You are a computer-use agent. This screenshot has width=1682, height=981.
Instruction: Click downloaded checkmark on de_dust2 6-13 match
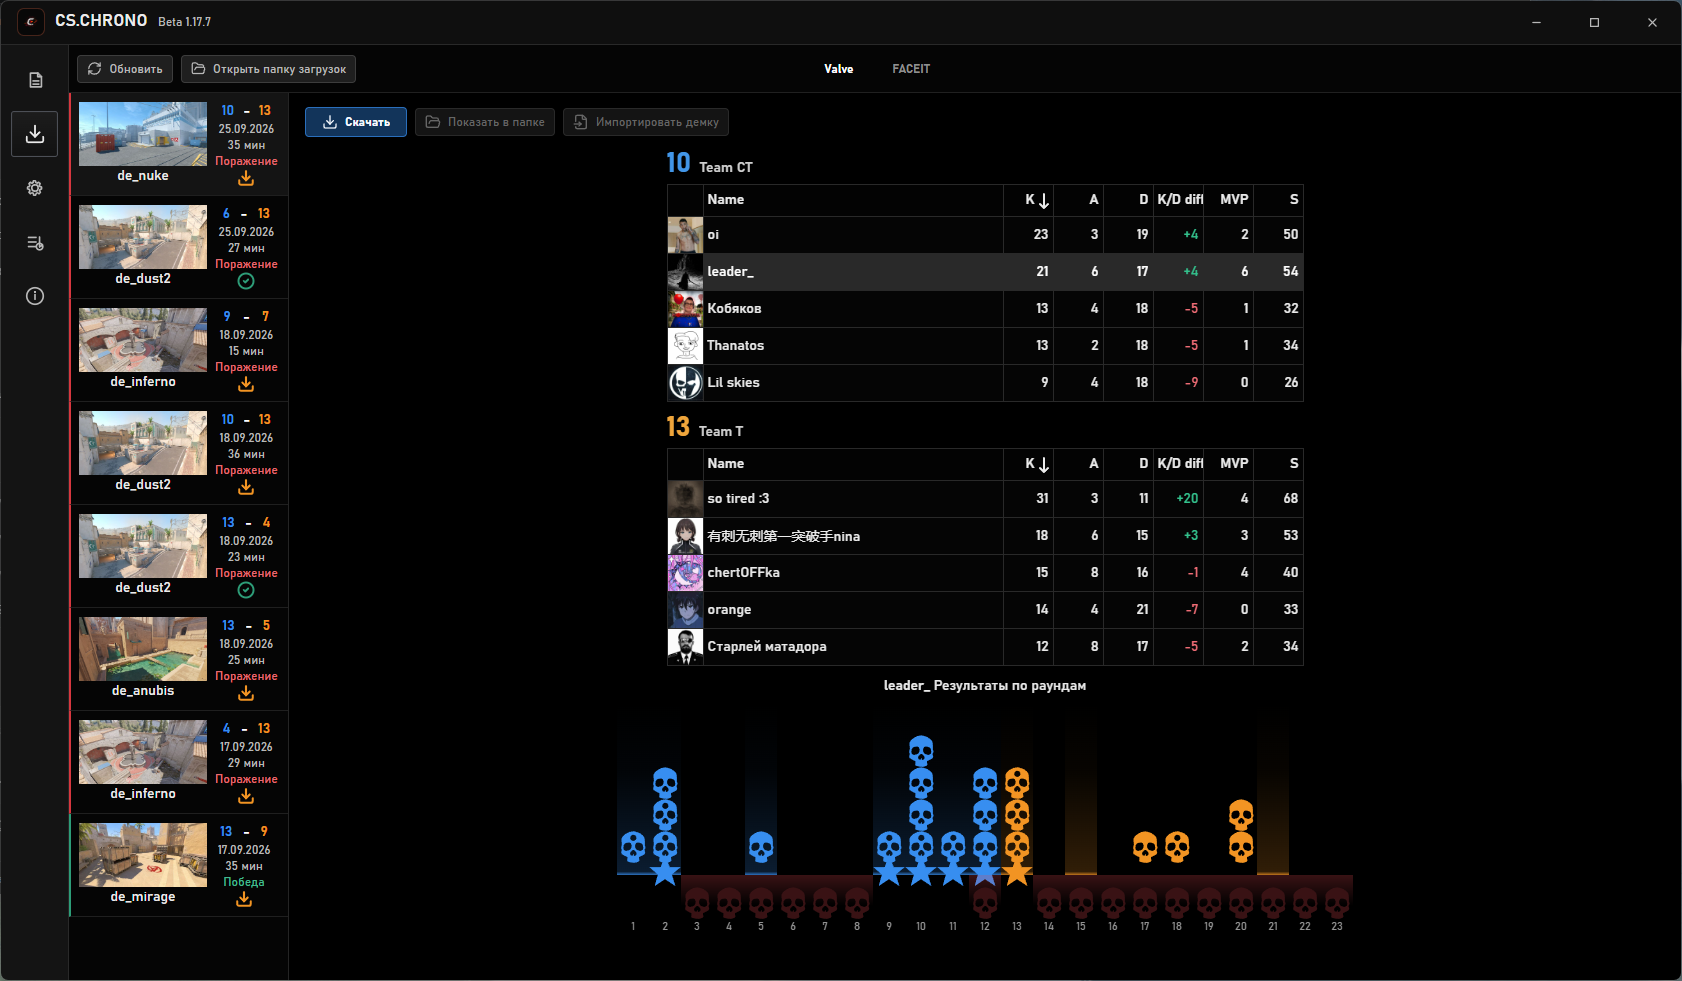point(246,281)
